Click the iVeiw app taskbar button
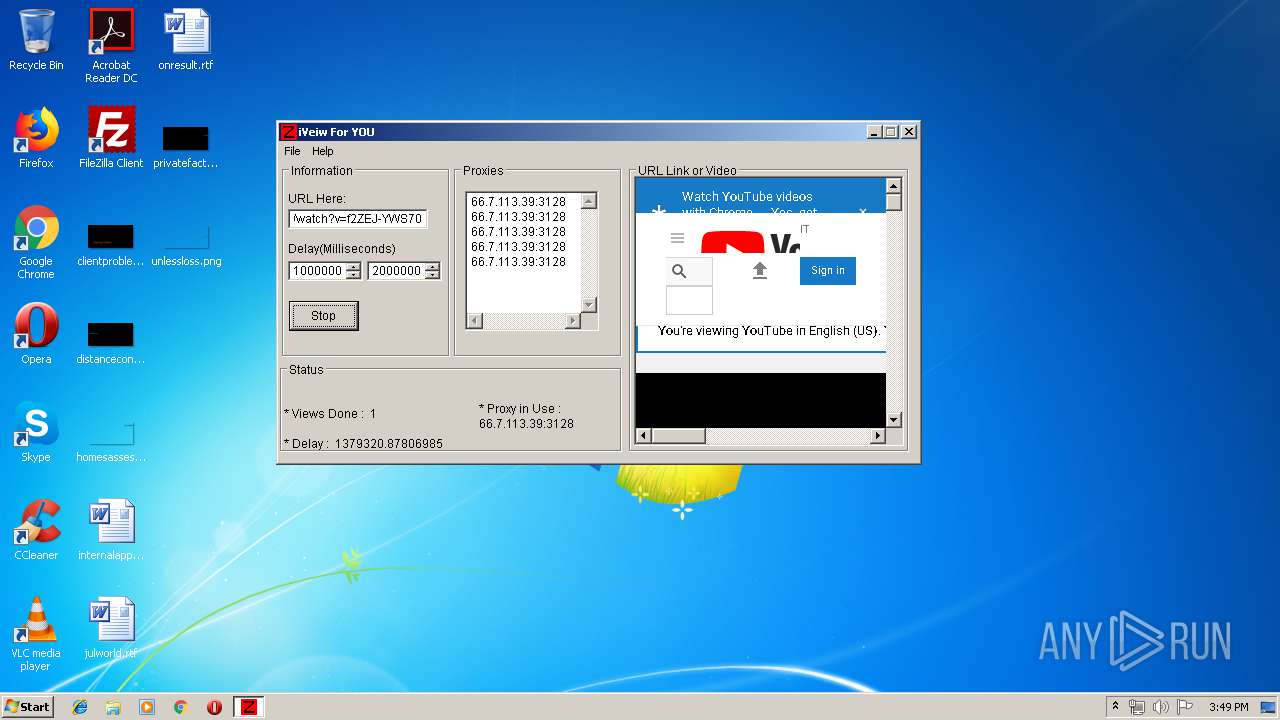This screenshot has height=720, width=1280. tap(248, 707)
